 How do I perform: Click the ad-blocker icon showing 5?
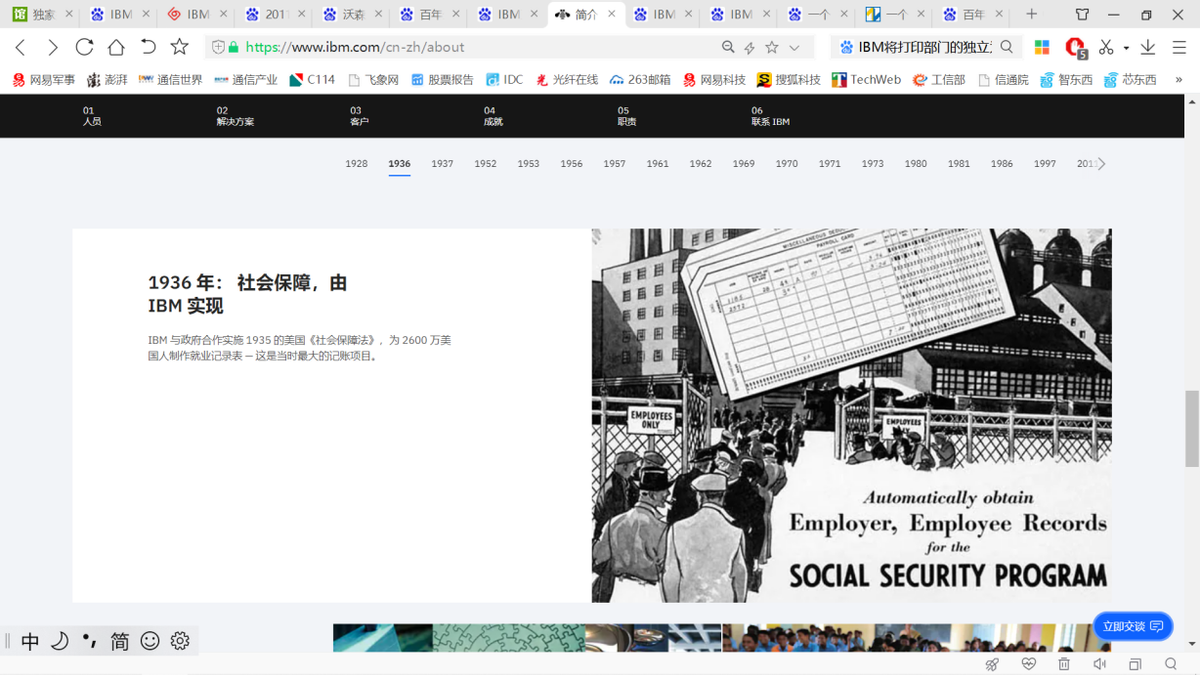click(1074, 46)
